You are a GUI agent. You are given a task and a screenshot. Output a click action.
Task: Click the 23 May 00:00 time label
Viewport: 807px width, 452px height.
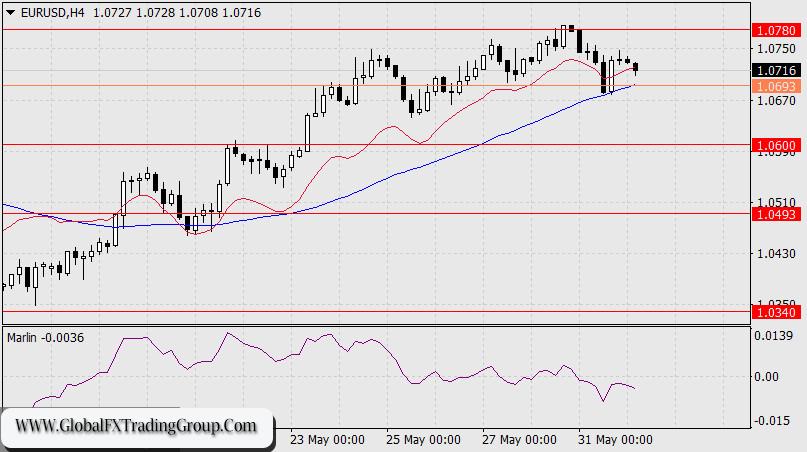coord(327,440)
